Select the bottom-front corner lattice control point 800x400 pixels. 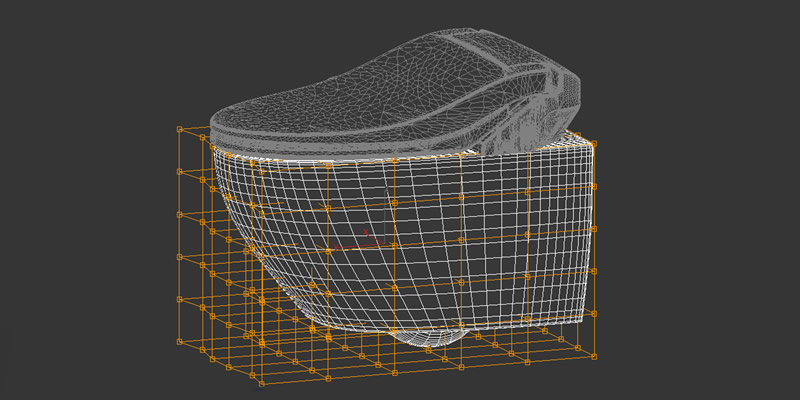261,382
